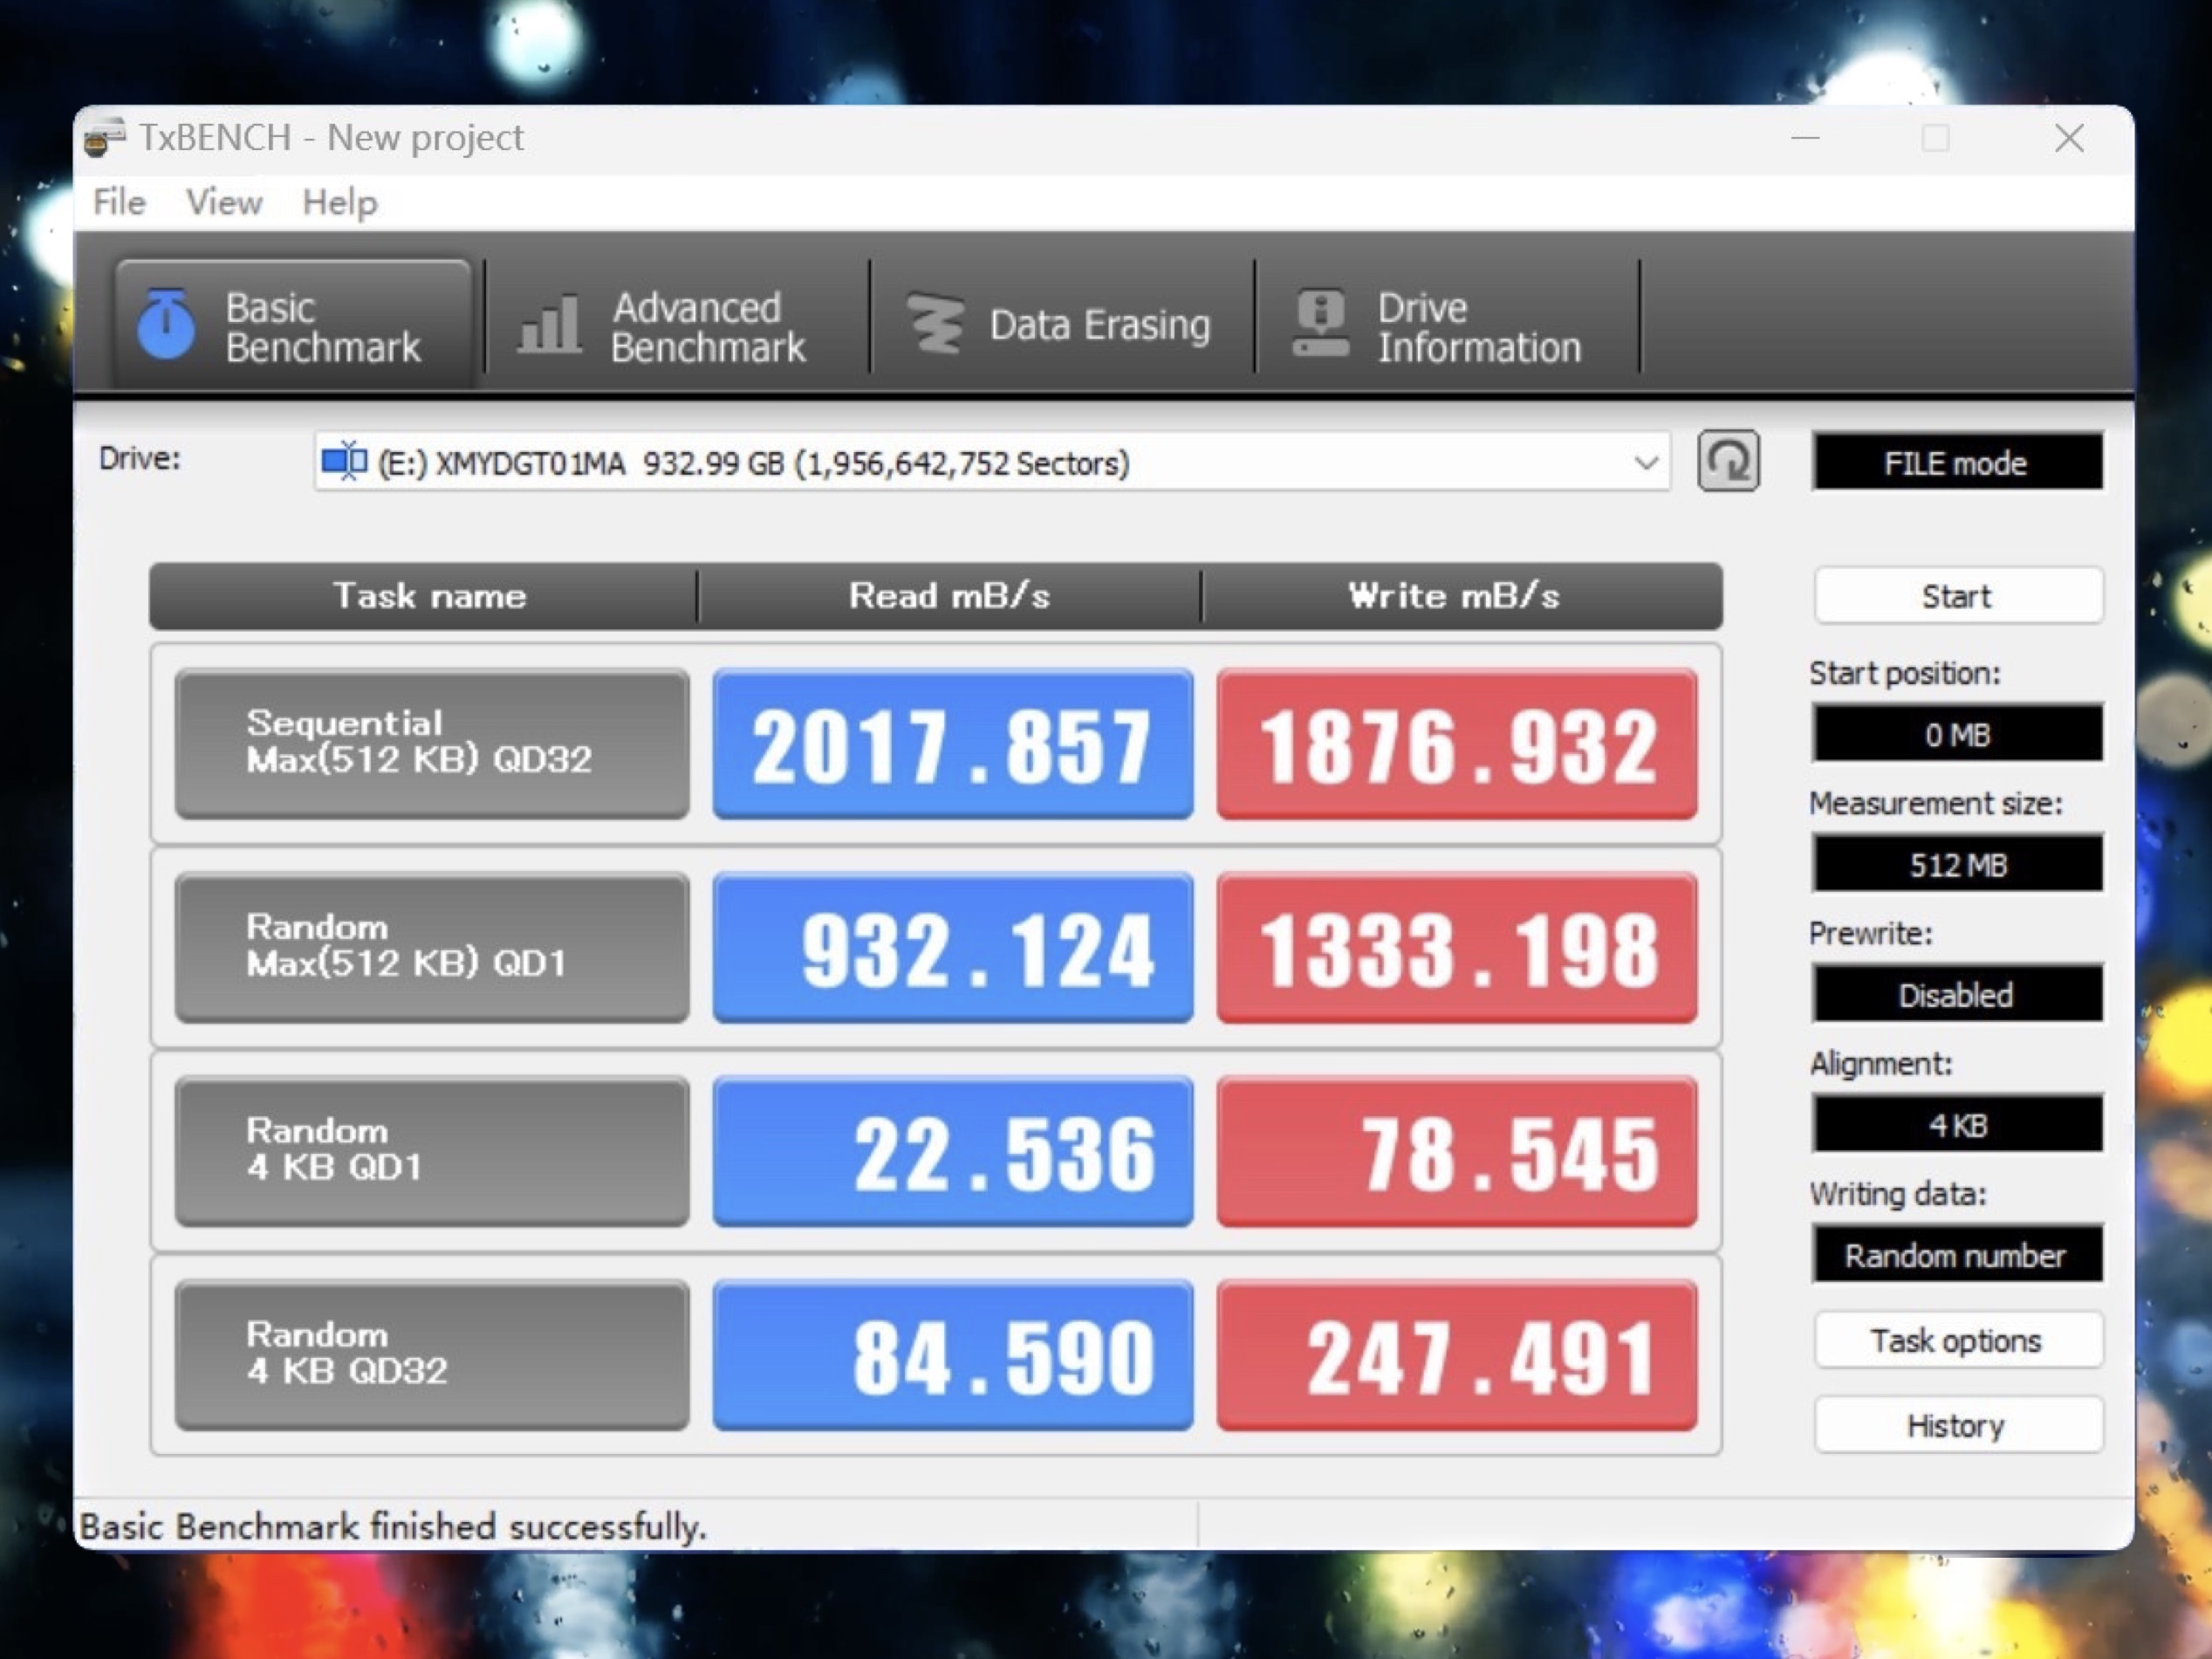Click the Basic Benchmark stopwatch icon
2212x1659 pixels.
point(166,324)
